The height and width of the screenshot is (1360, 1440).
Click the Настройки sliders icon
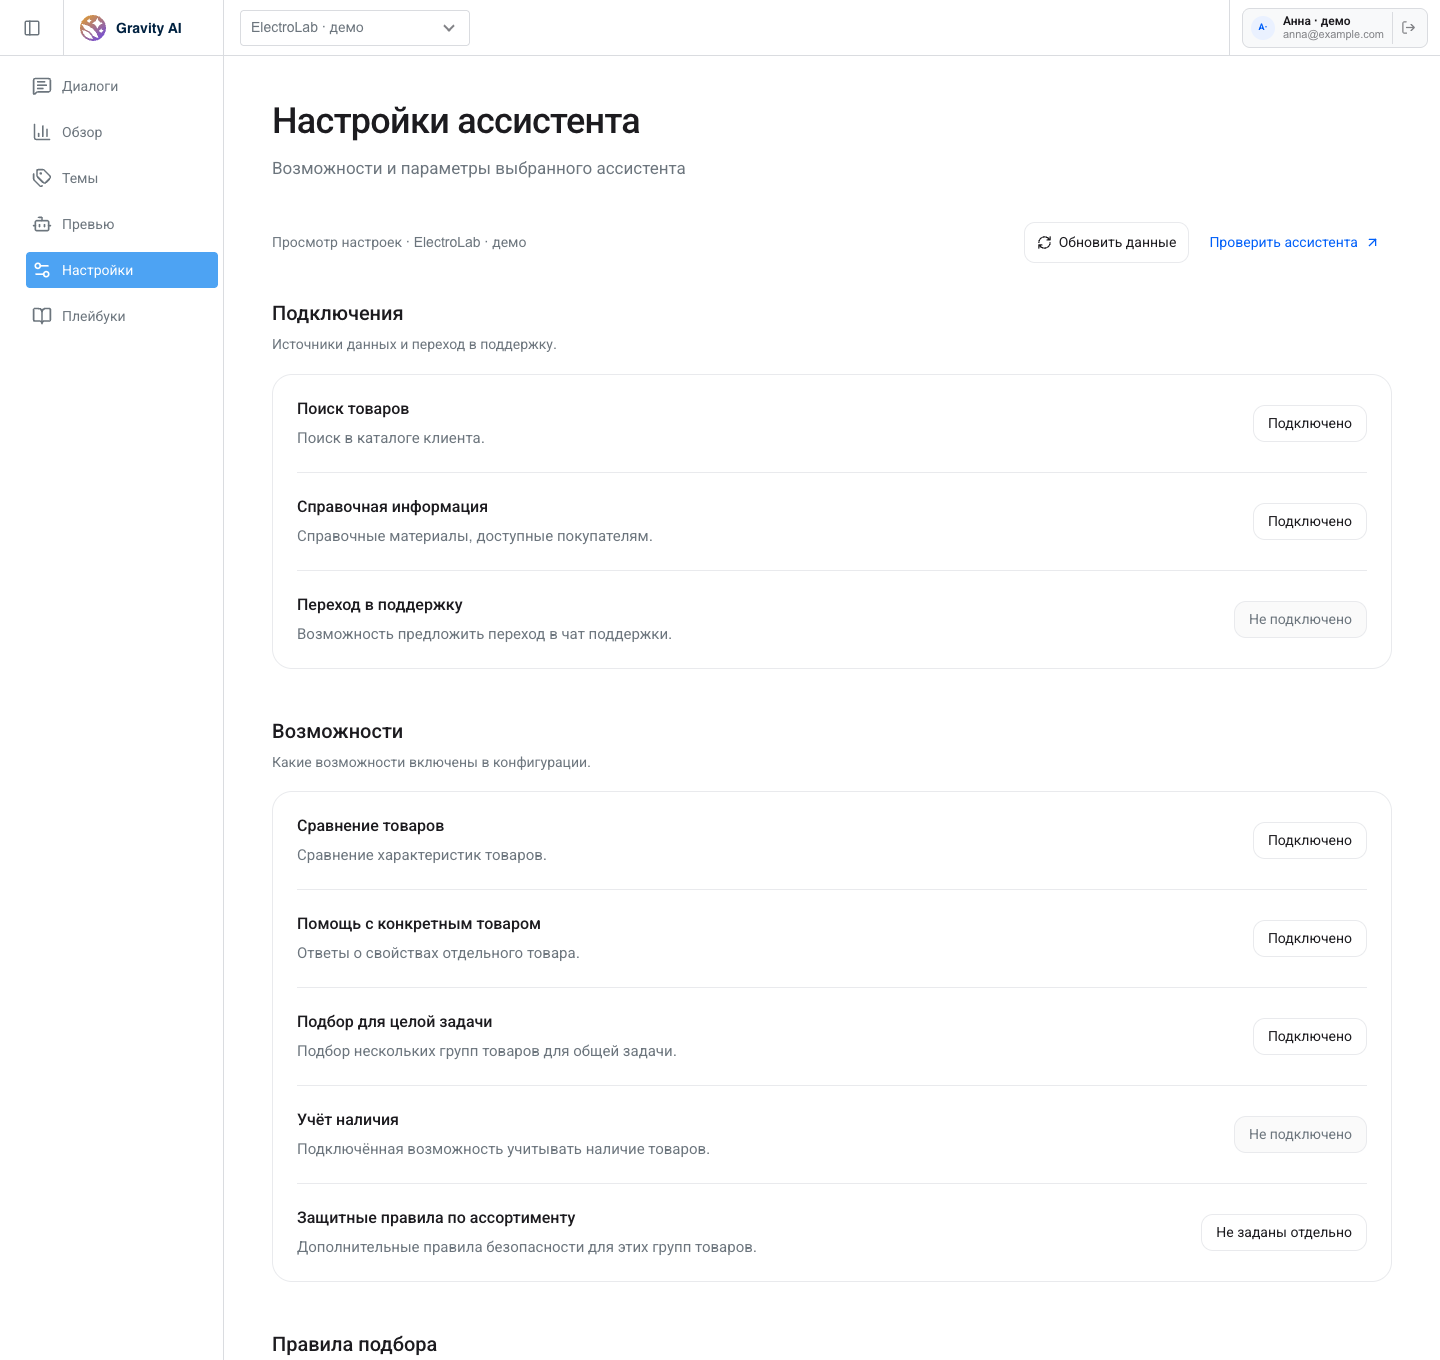(x=42, y=270)
